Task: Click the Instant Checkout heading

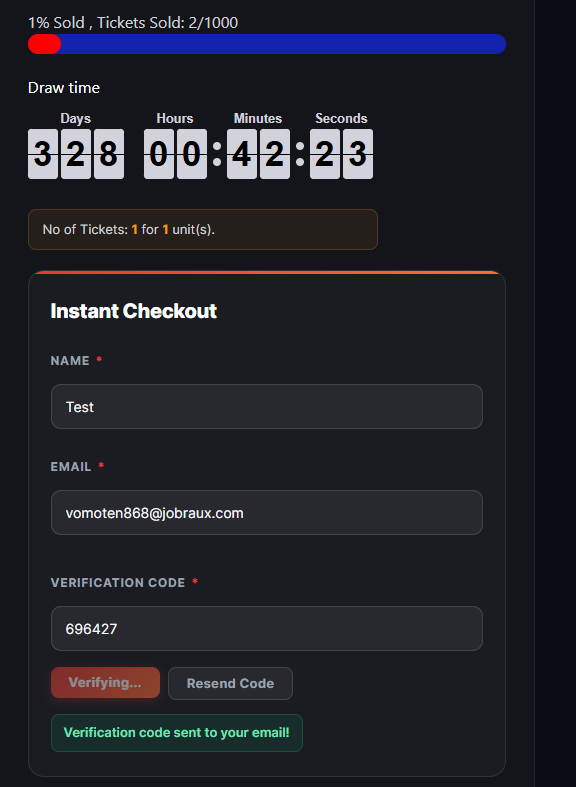Action: (x=134, y=311)
